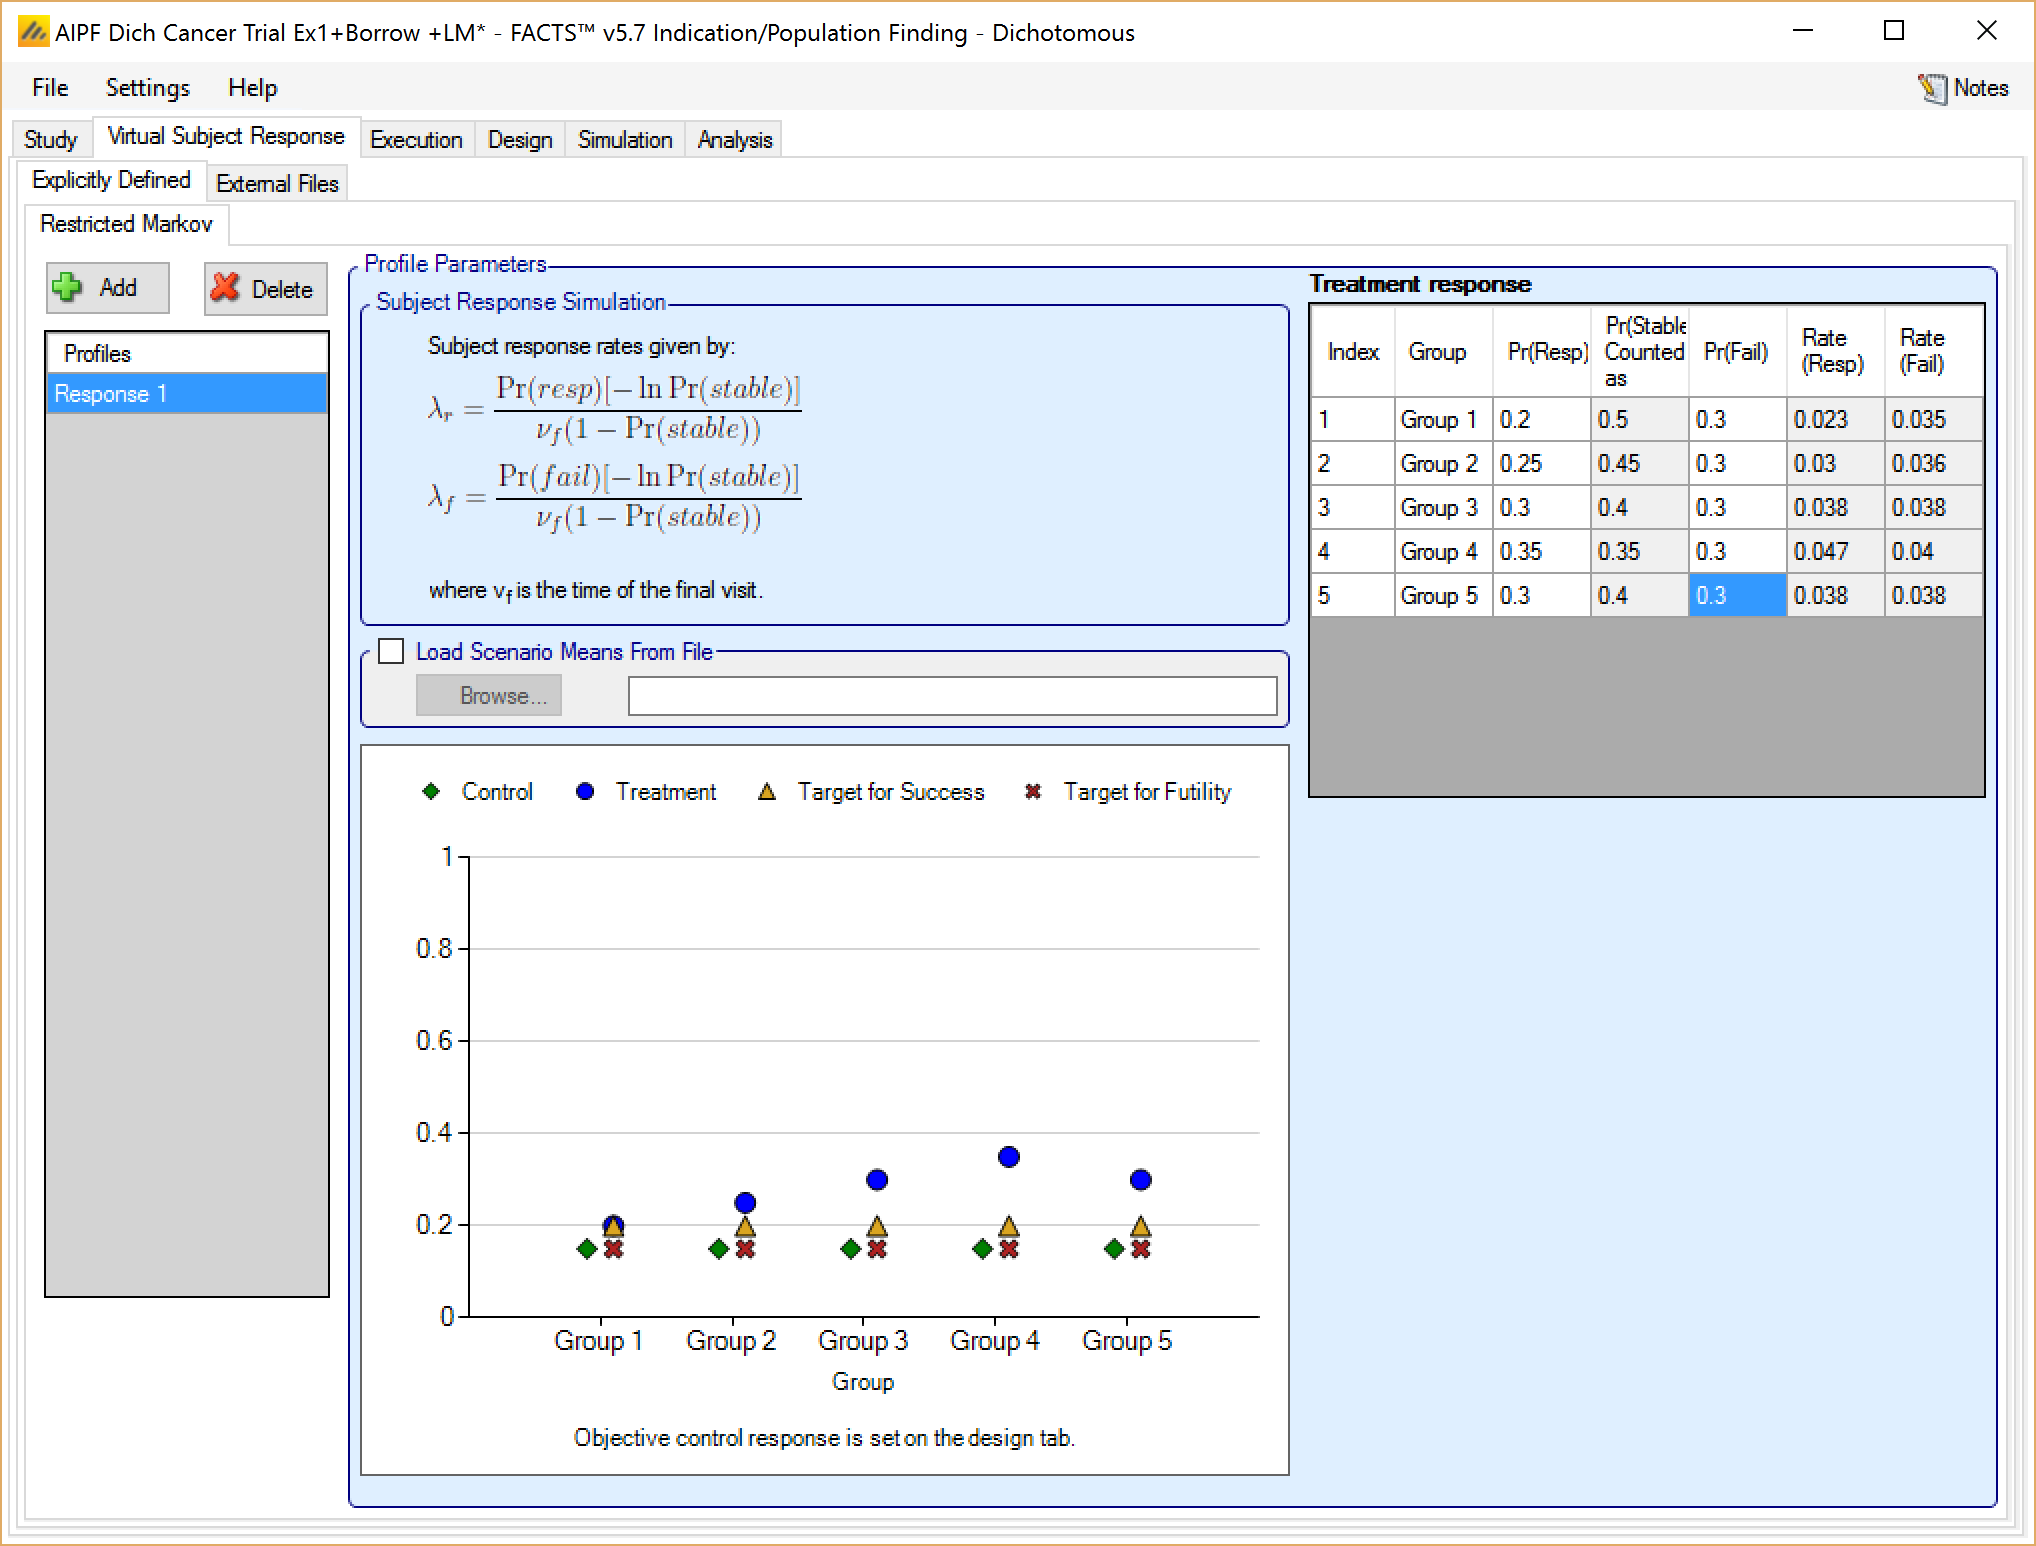Open the Settings menu
Screen dimensions: 2036x1546
(147, 88)
